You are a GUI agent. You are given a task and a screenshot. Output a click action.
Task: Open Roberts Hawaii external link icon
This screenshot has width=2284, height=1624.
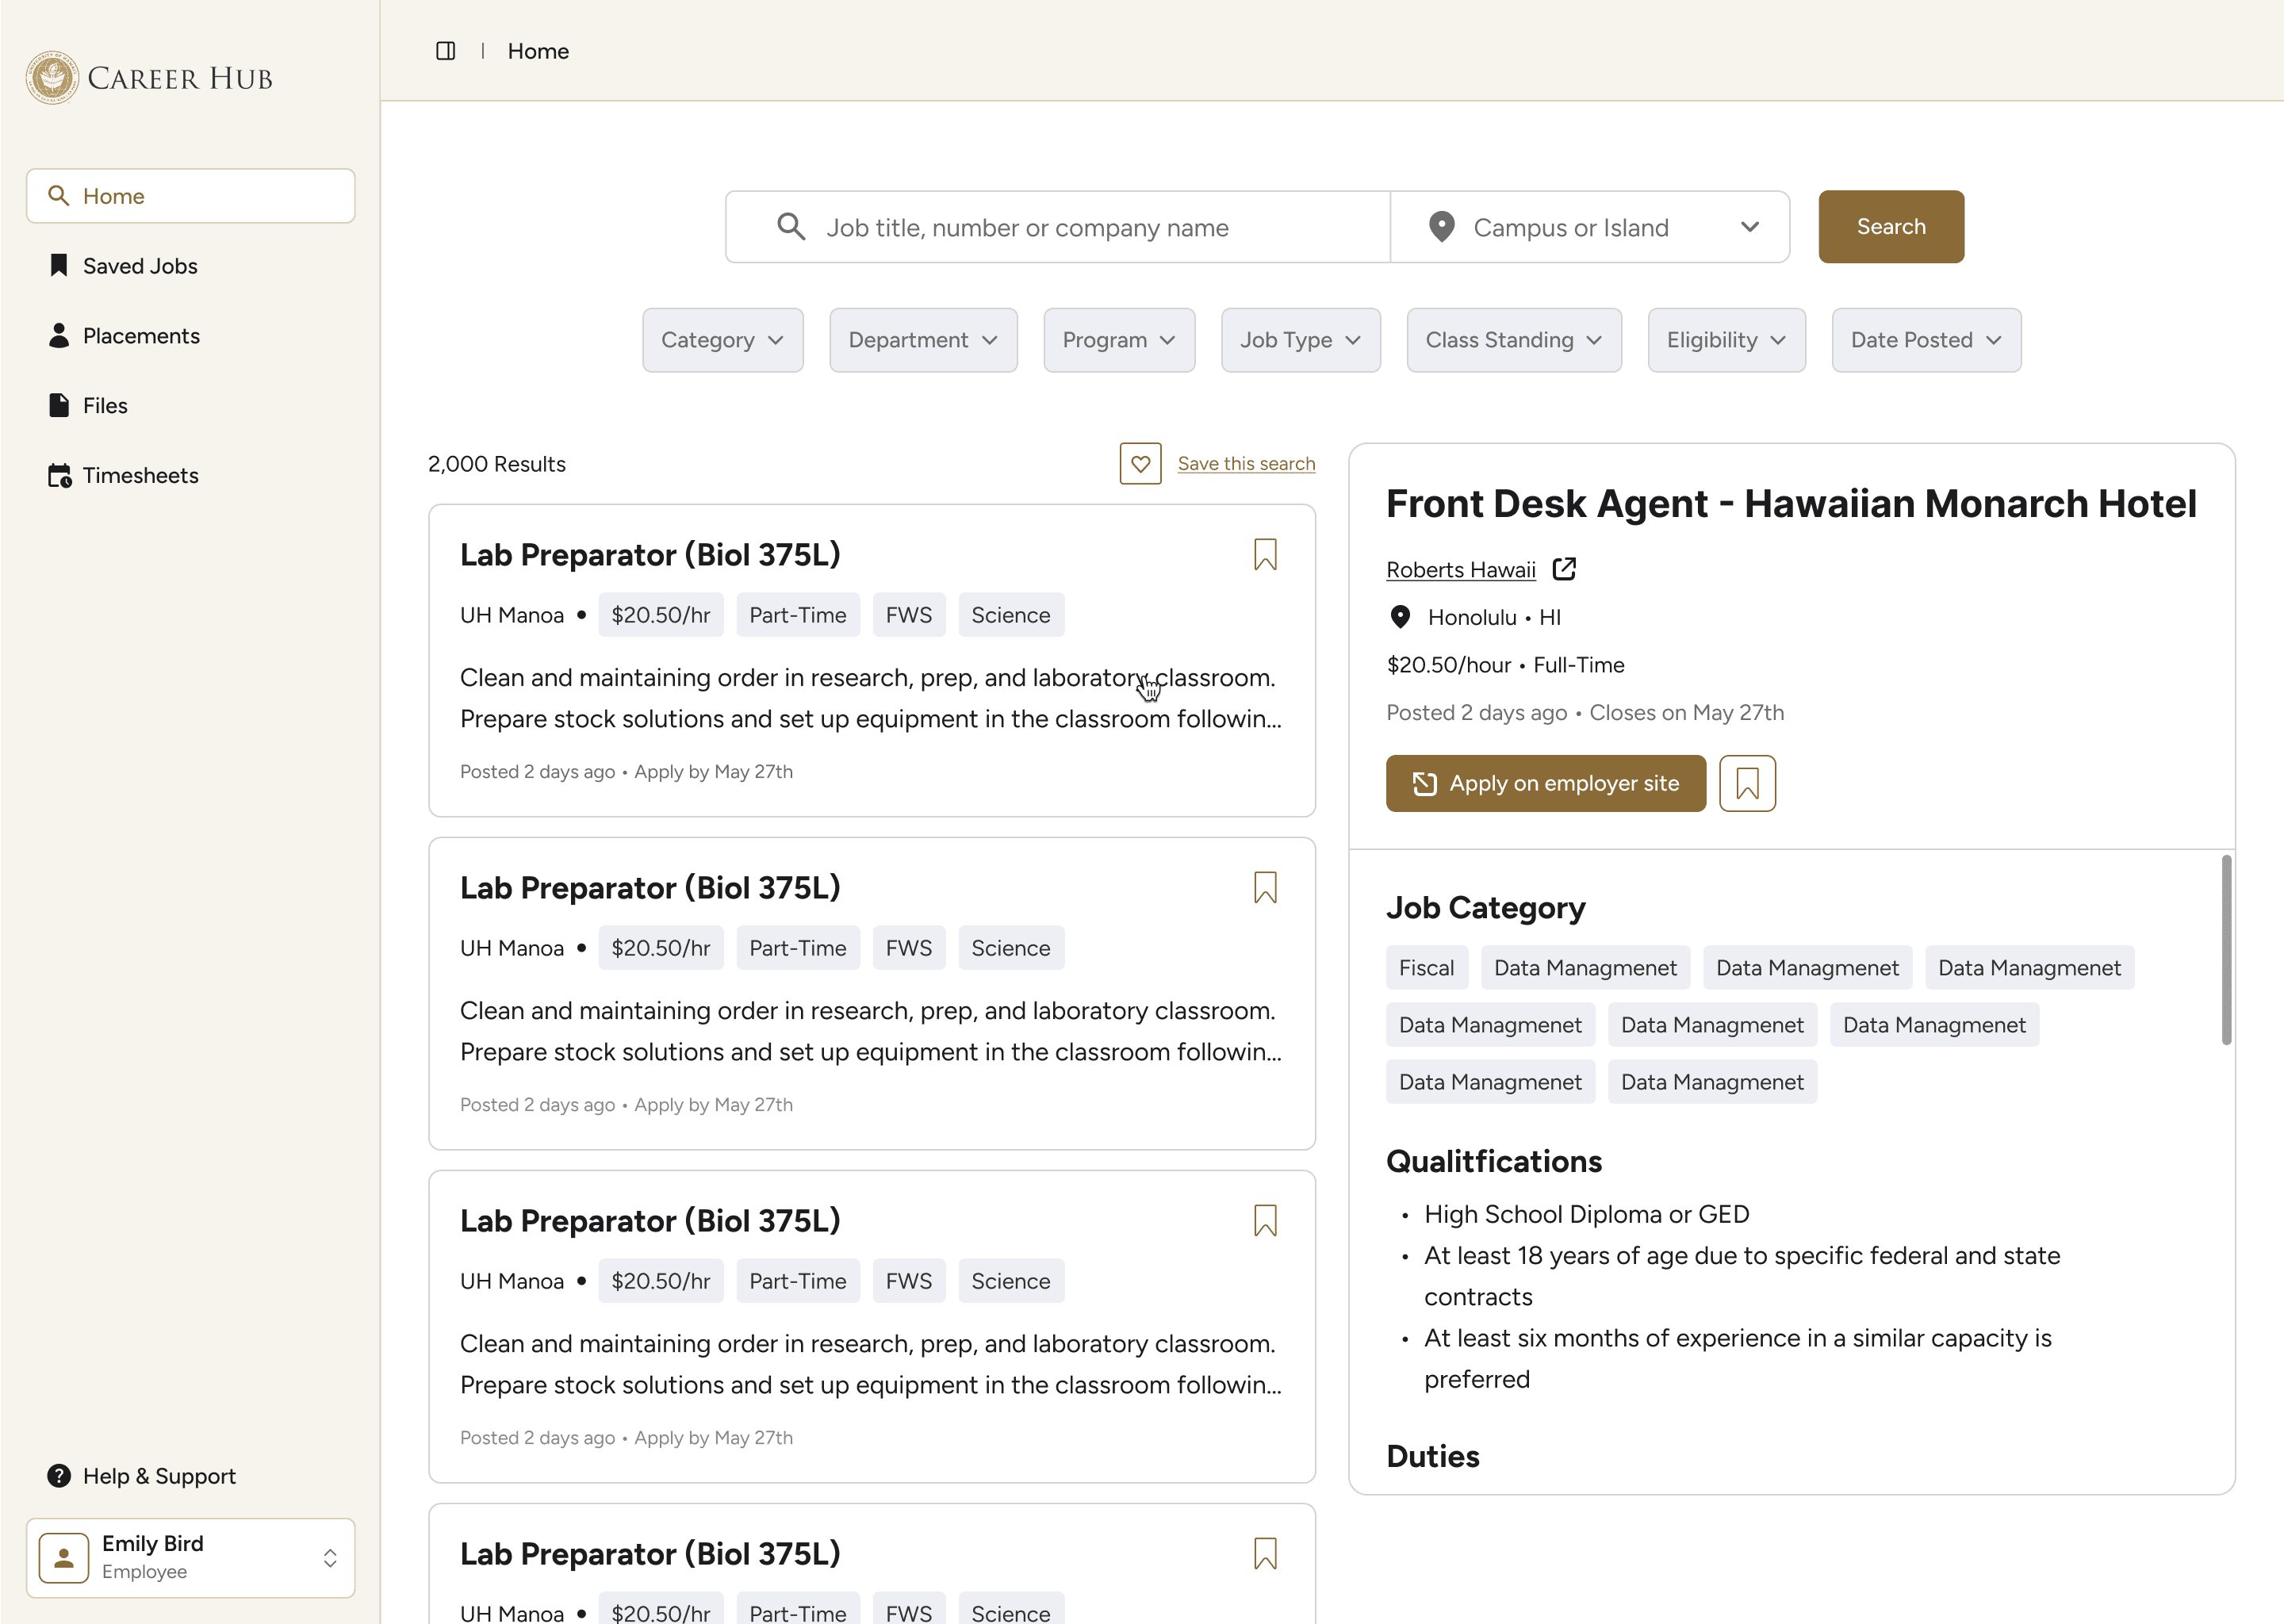tap(1564, 569)
